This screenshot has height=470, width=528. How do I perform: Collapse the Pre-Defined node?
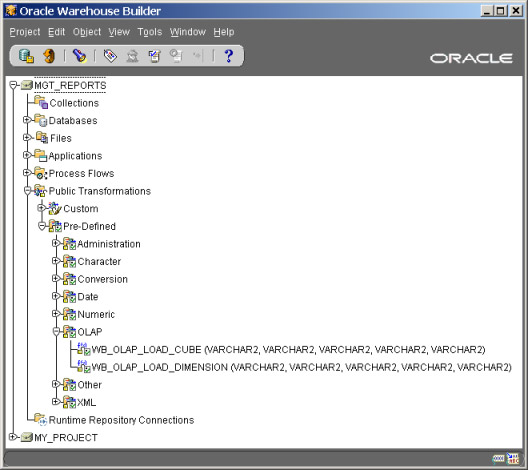pos(41,226)
